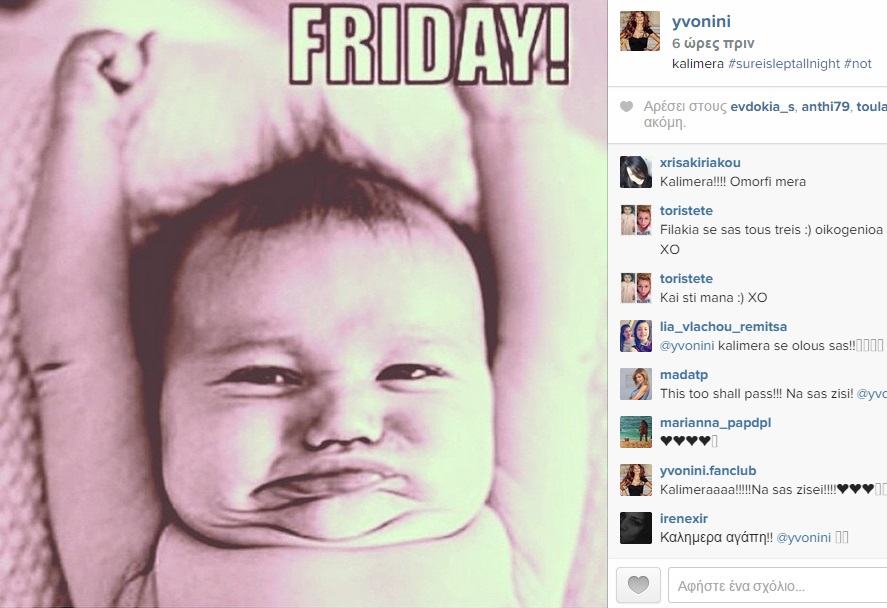The image size is (887, 608).
Task: Click the comment input field
Action: coord(777,585)
